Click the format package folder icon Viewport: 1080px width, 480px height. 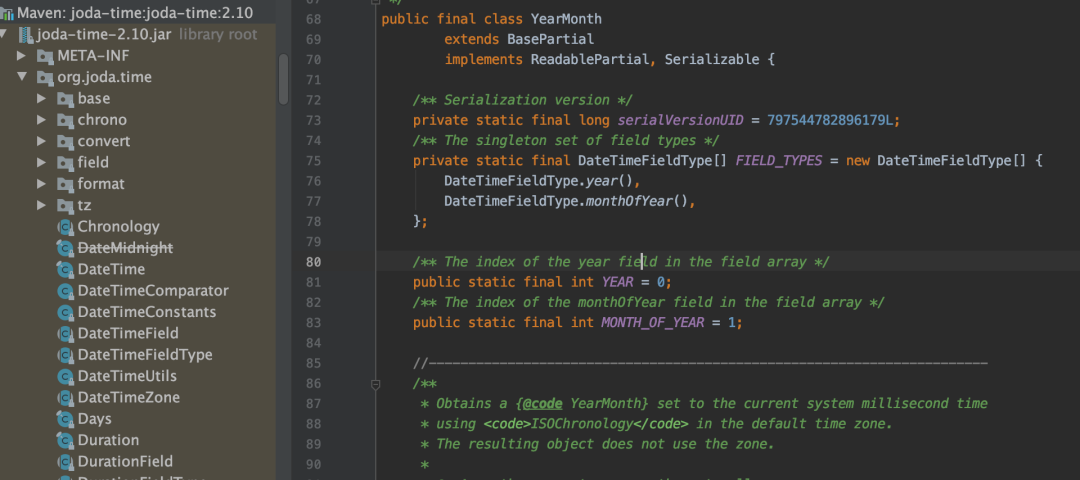click(65, 184)
